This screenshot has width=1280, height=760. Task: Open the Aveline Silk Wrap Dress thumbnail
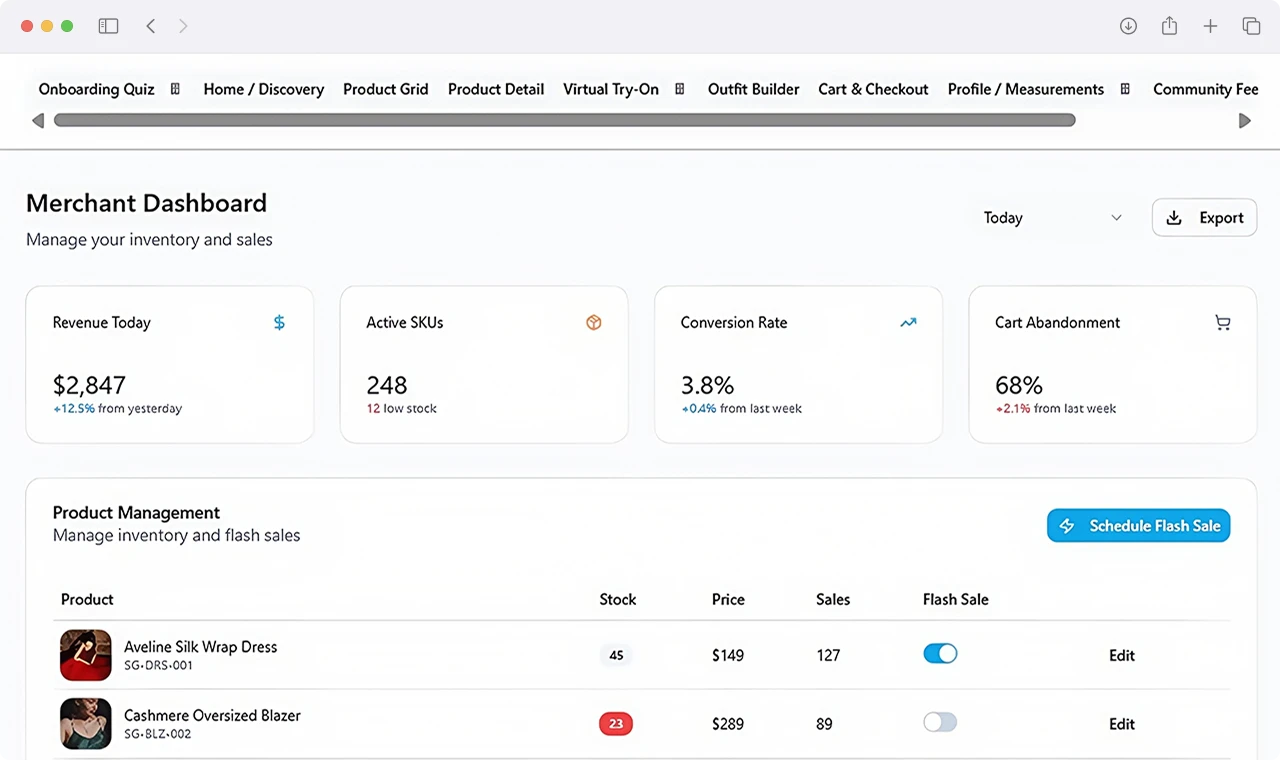(x=86, y=655)
